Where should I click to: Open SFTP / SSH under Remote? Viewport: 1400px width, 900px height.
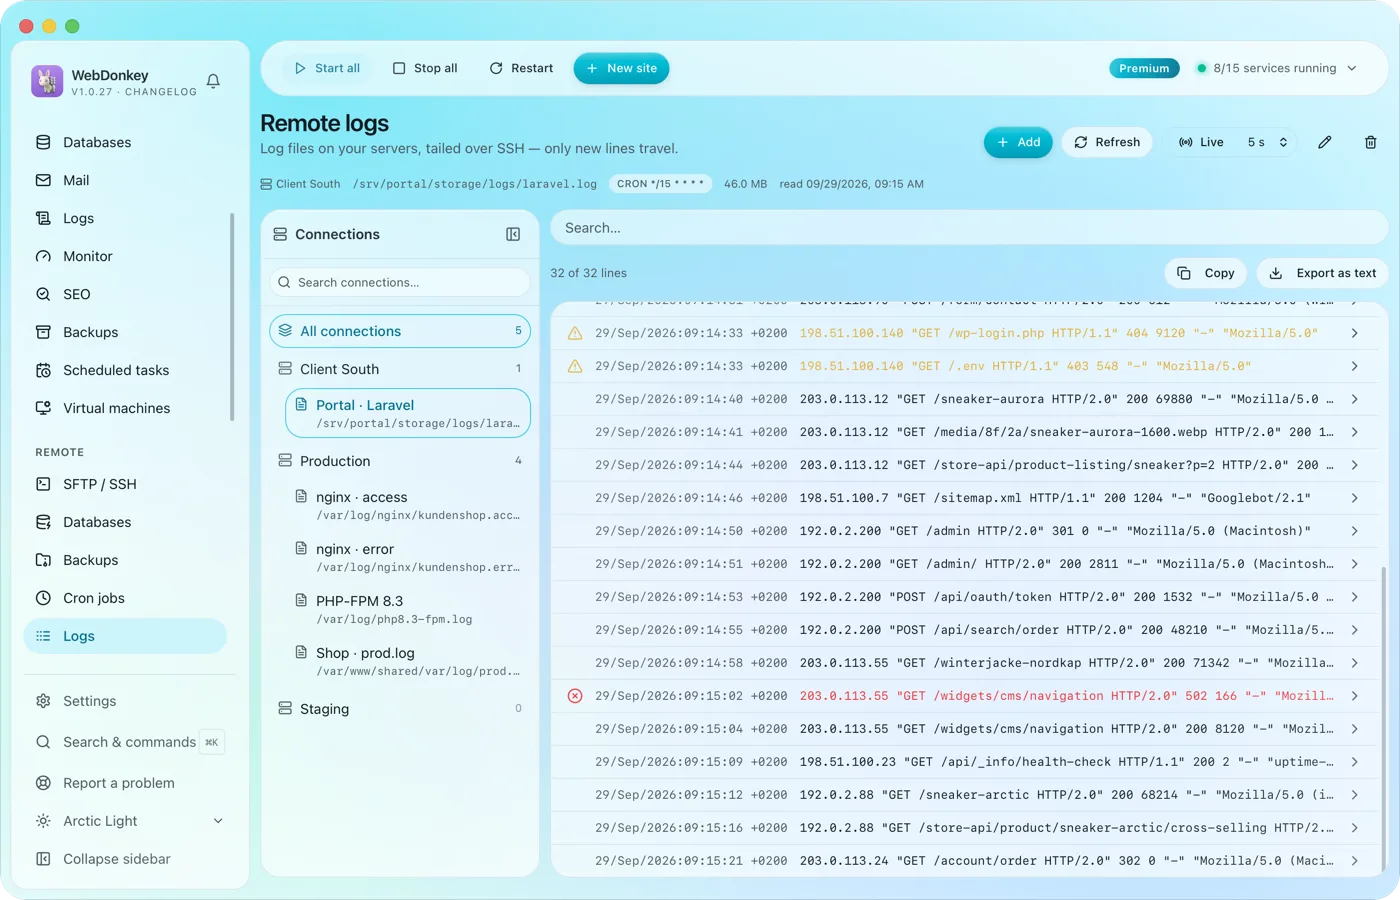coord(127,484)
